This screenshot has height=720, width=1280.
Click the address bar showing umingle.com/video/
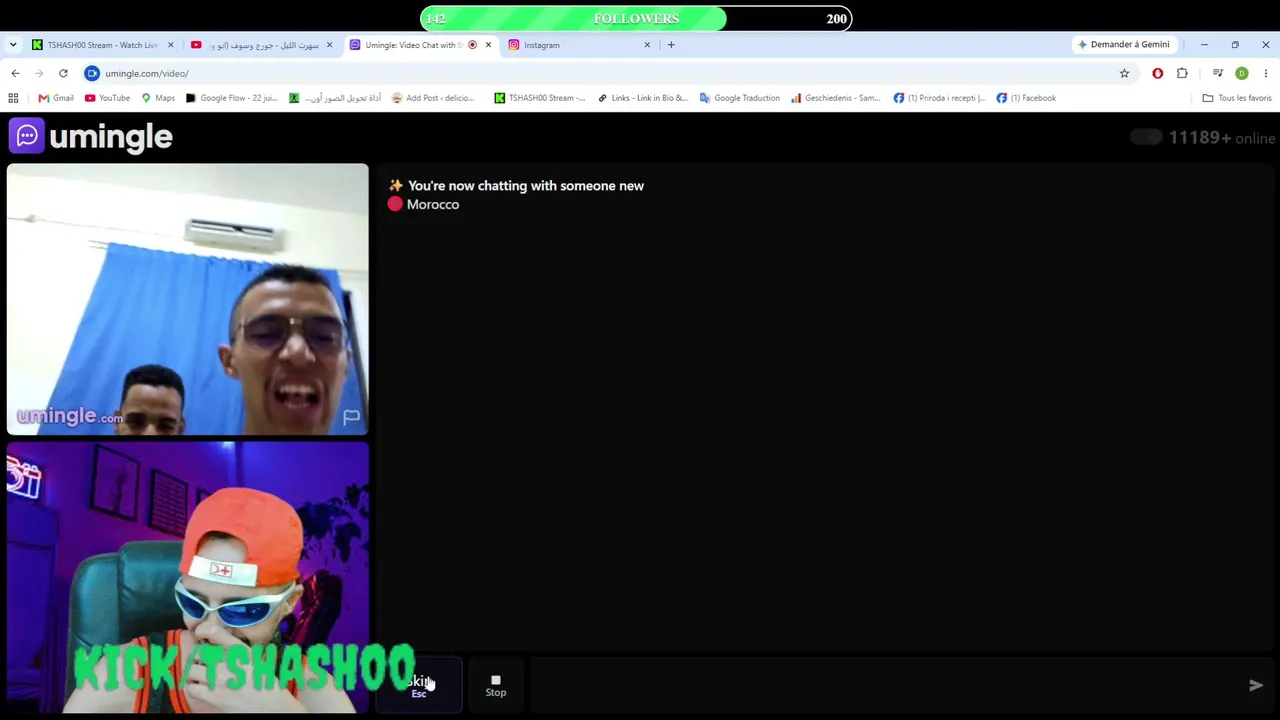tap(600, 73)
